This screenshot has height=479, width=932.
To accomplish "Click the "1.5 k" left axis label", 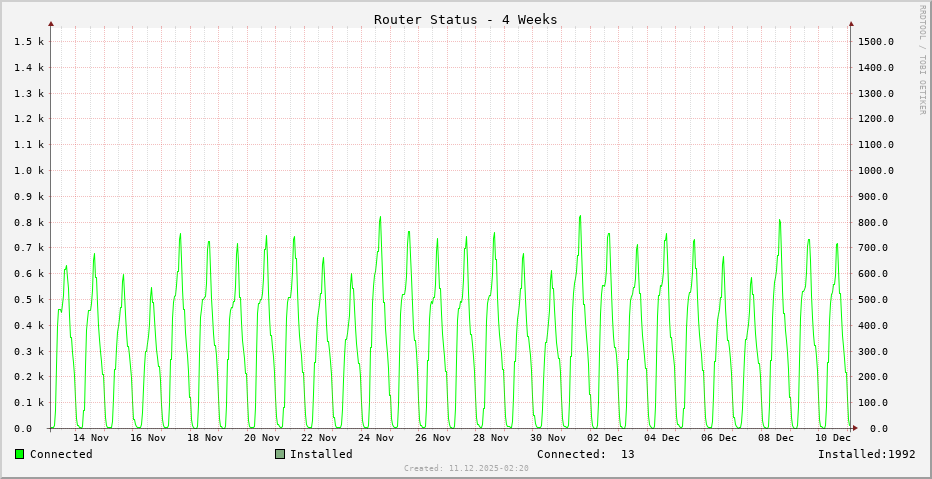I will [28, 41].
